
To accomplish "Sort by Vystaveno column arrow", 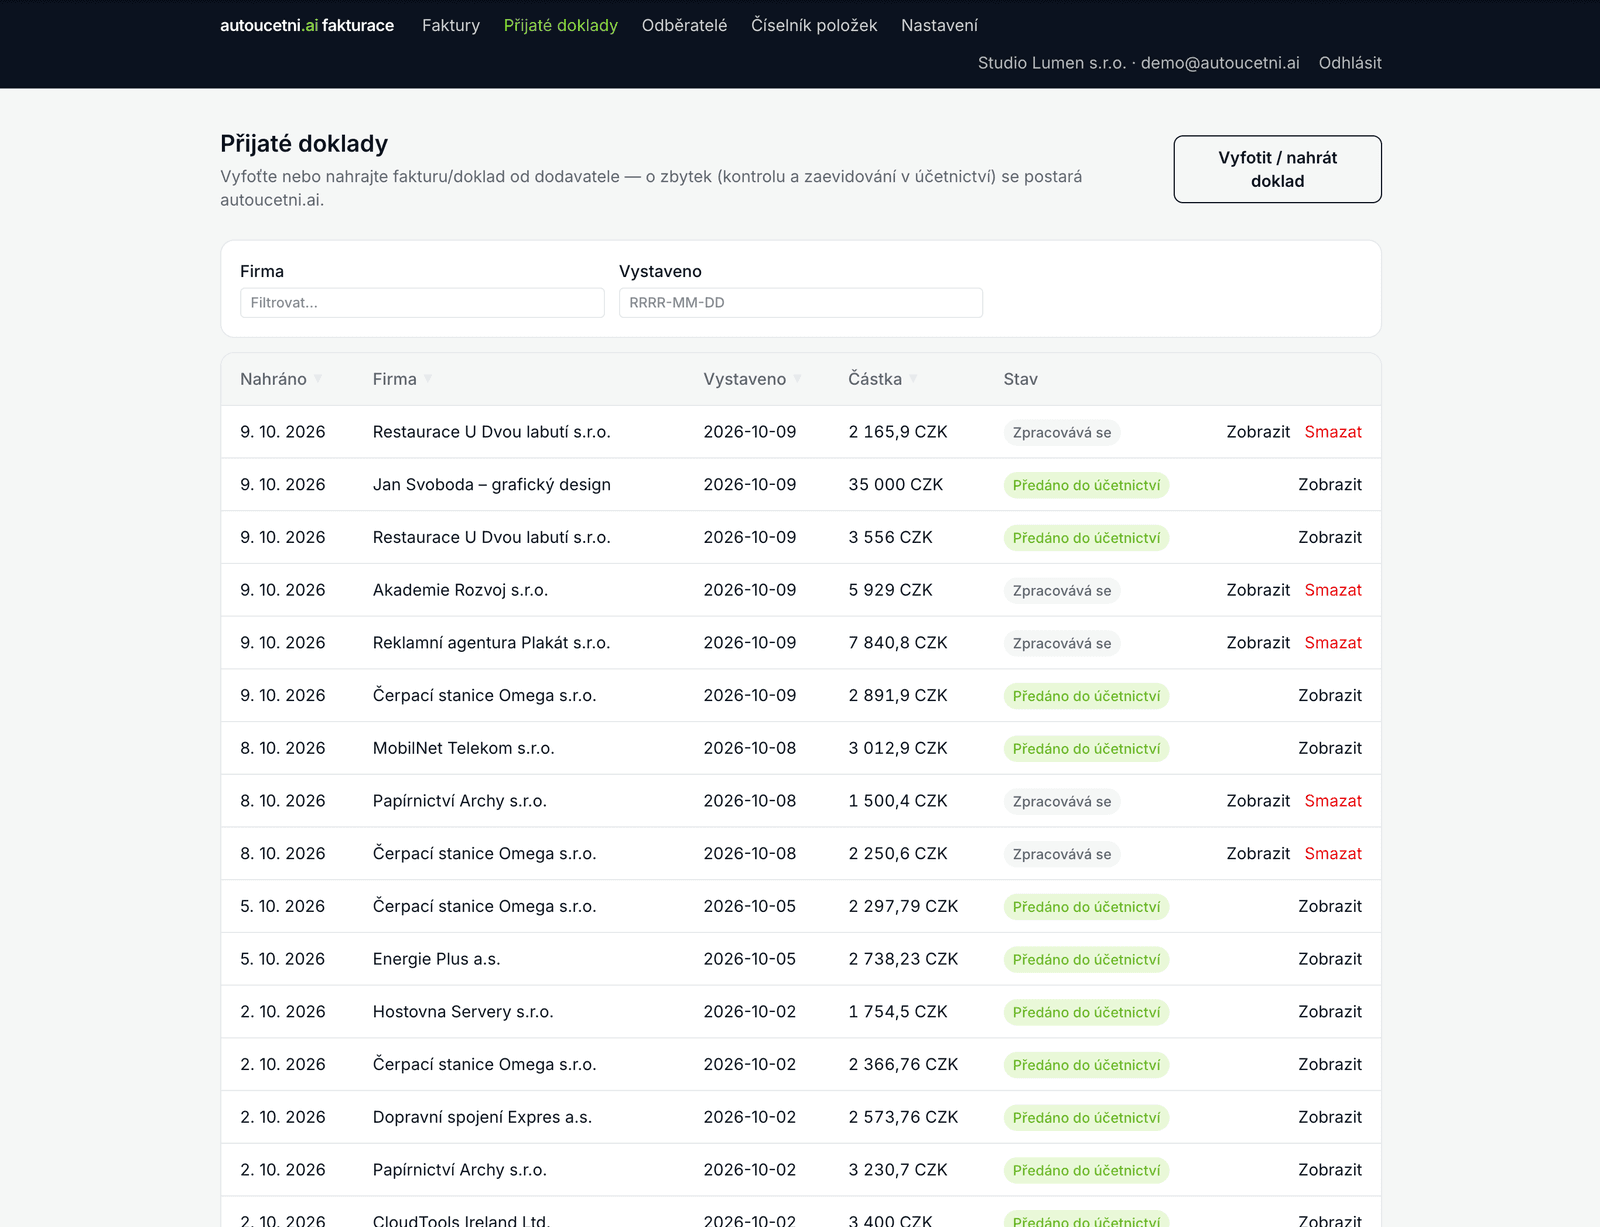I will pos(797,379).
